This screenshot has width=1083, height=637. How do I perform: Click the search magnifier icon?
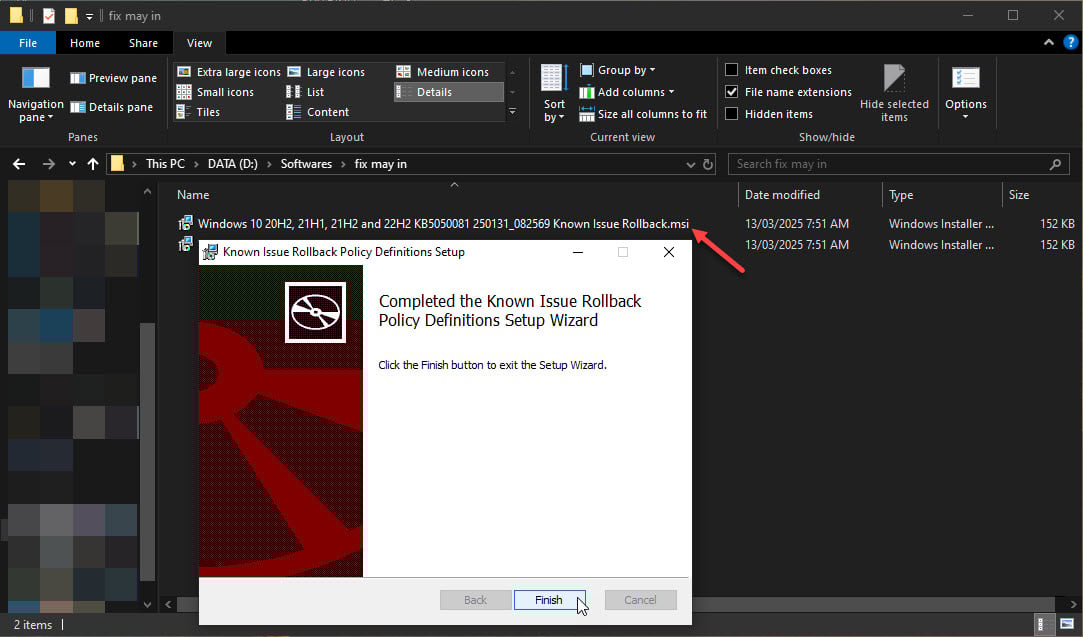tap(1055, 164)
